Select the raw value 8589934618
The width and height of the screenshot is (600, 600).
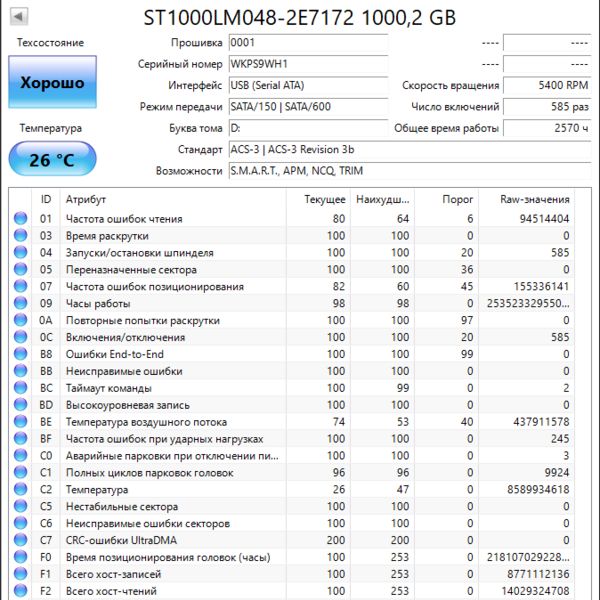tap(538, 489)
